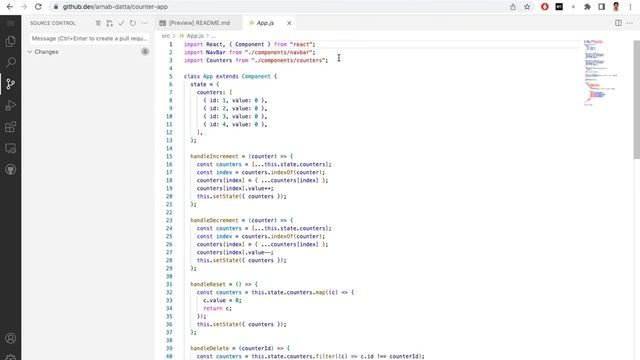Click the share page icon in address bar
The image size is (640, 360).
(513, 7)
